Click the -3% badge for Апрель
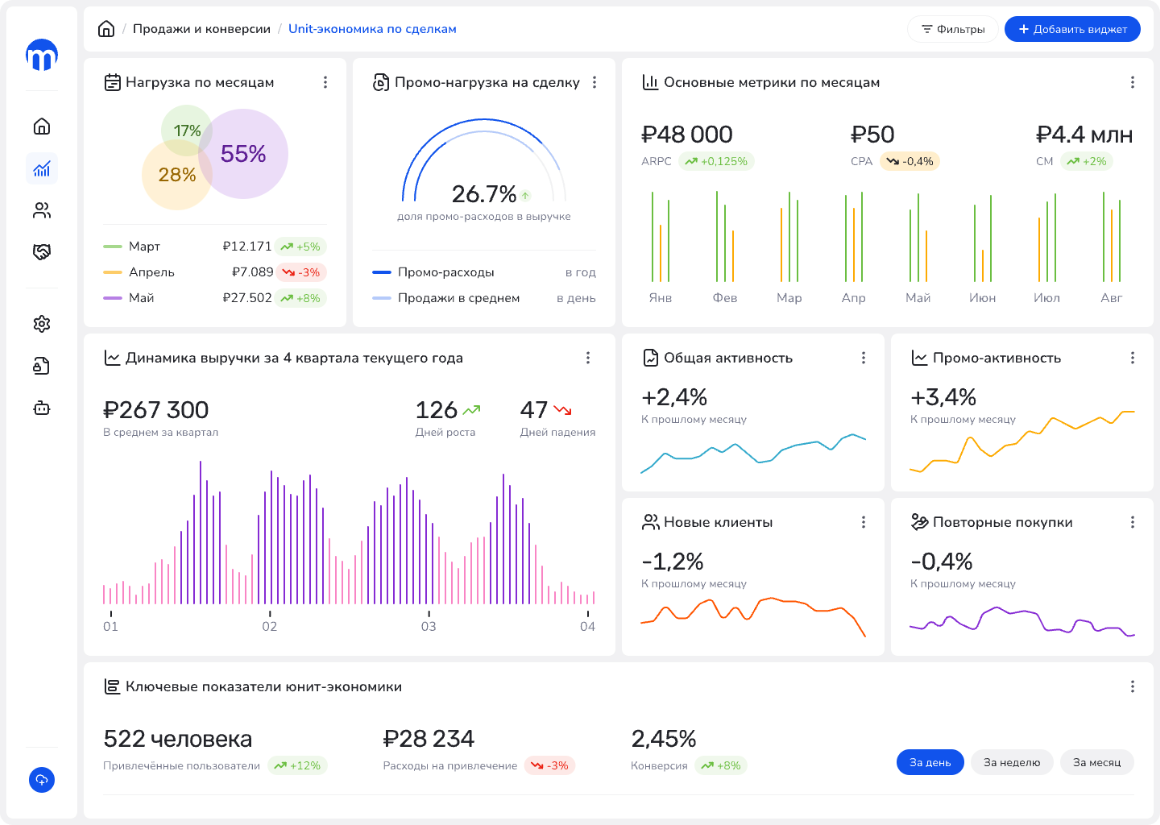Viewport: 1160px width, 825px height. tap(302, 272)
